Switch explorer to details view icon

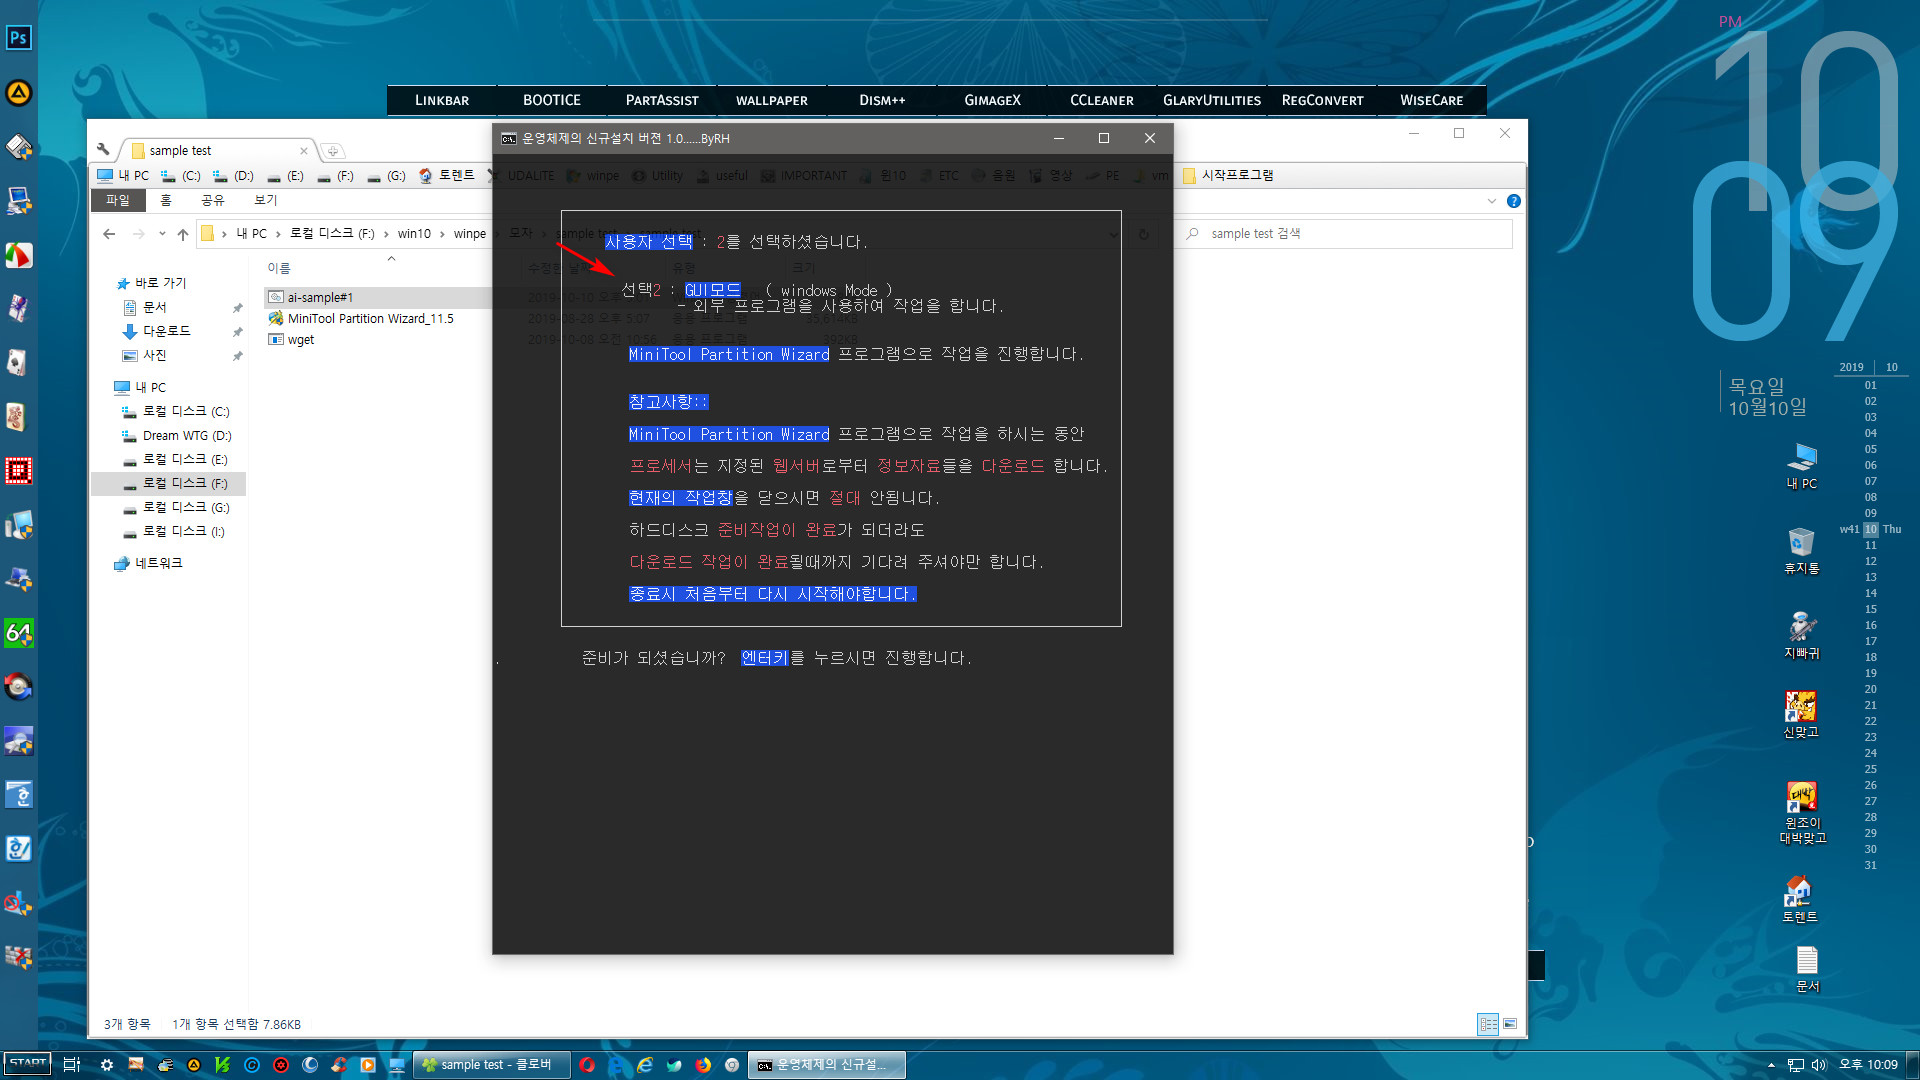tap(1488, 1024)
